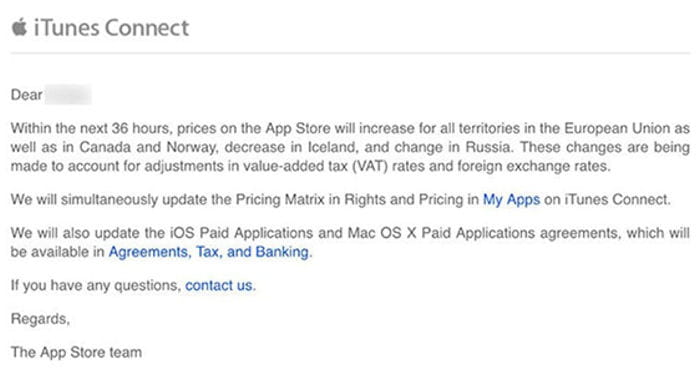Click the Pricing Matrix text
The width and height of the screenshot is (700, 370).
tap(280, 200)
